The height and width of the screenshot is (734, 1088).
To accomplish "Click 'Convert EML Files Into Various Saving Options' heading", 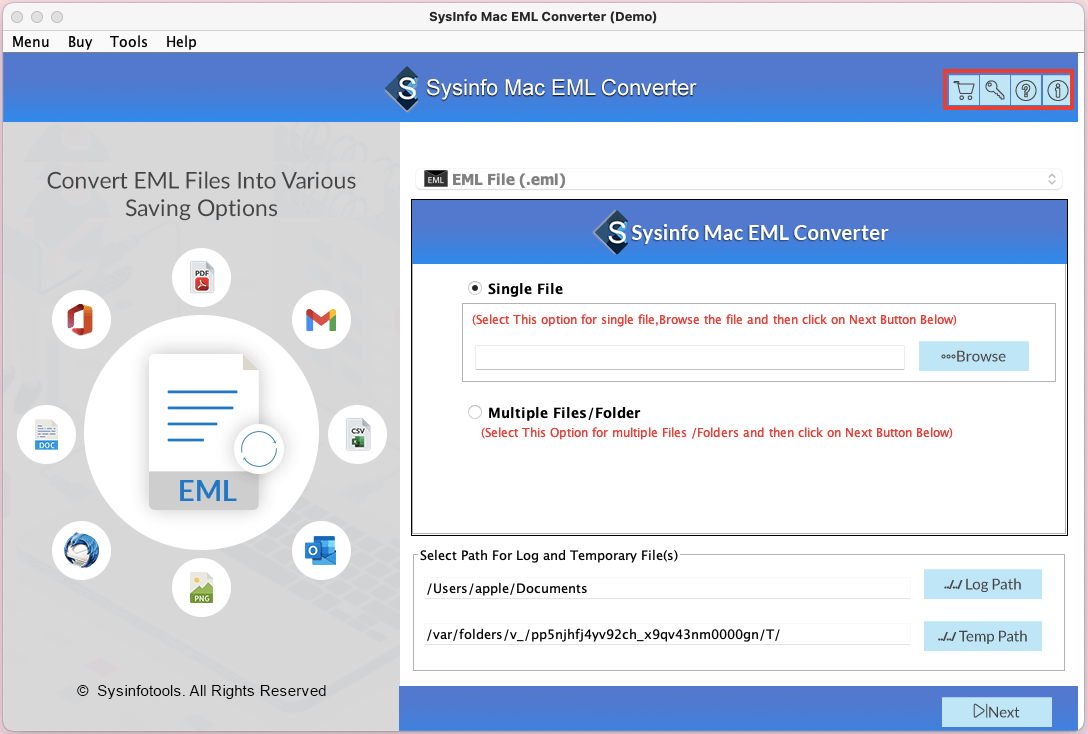I will (x=201, y=194).
